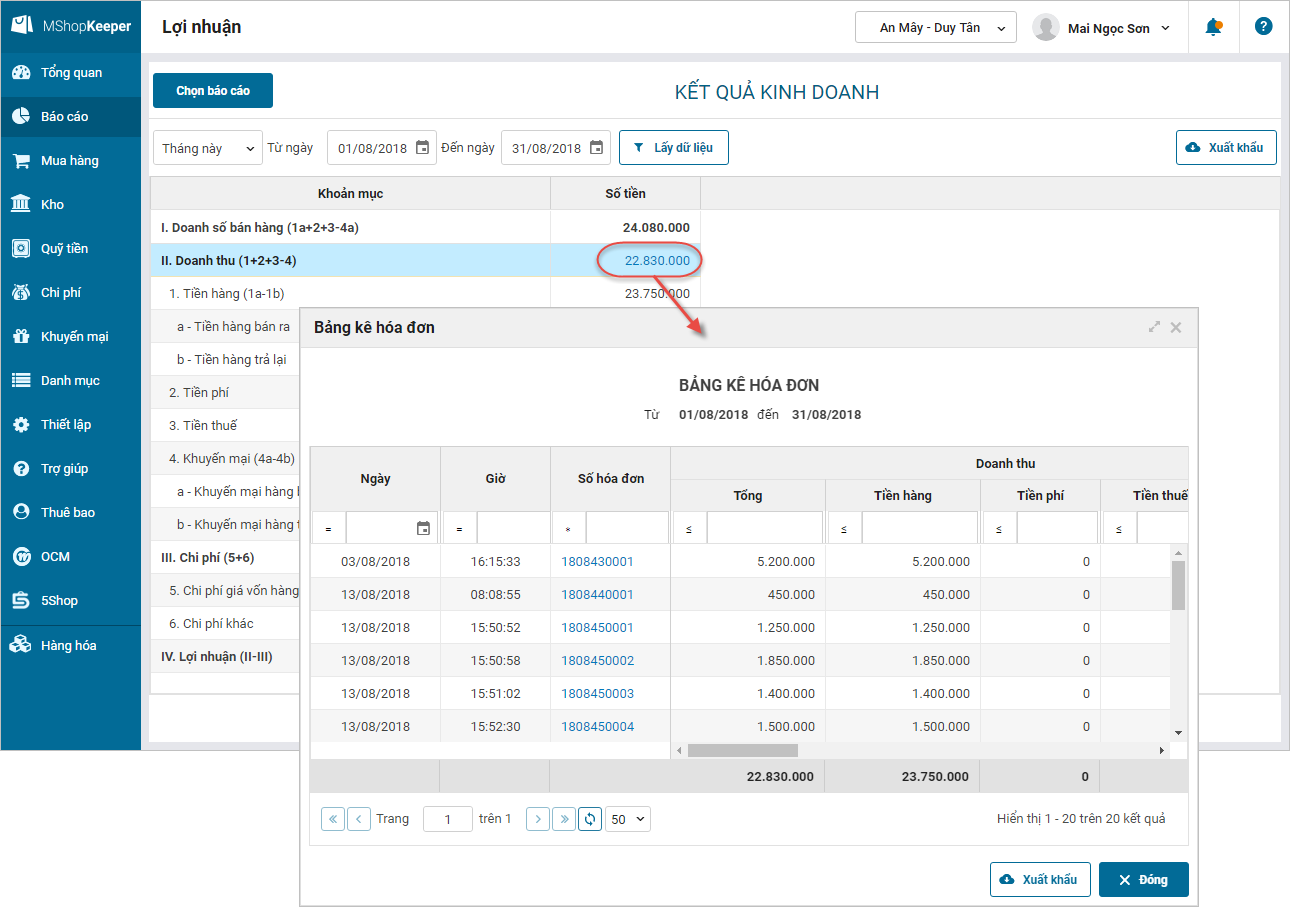The height and width of the screenshot is (908, 1290).
Task: Go to Khuyến mại sidebar menu
Action: point(74,337)
